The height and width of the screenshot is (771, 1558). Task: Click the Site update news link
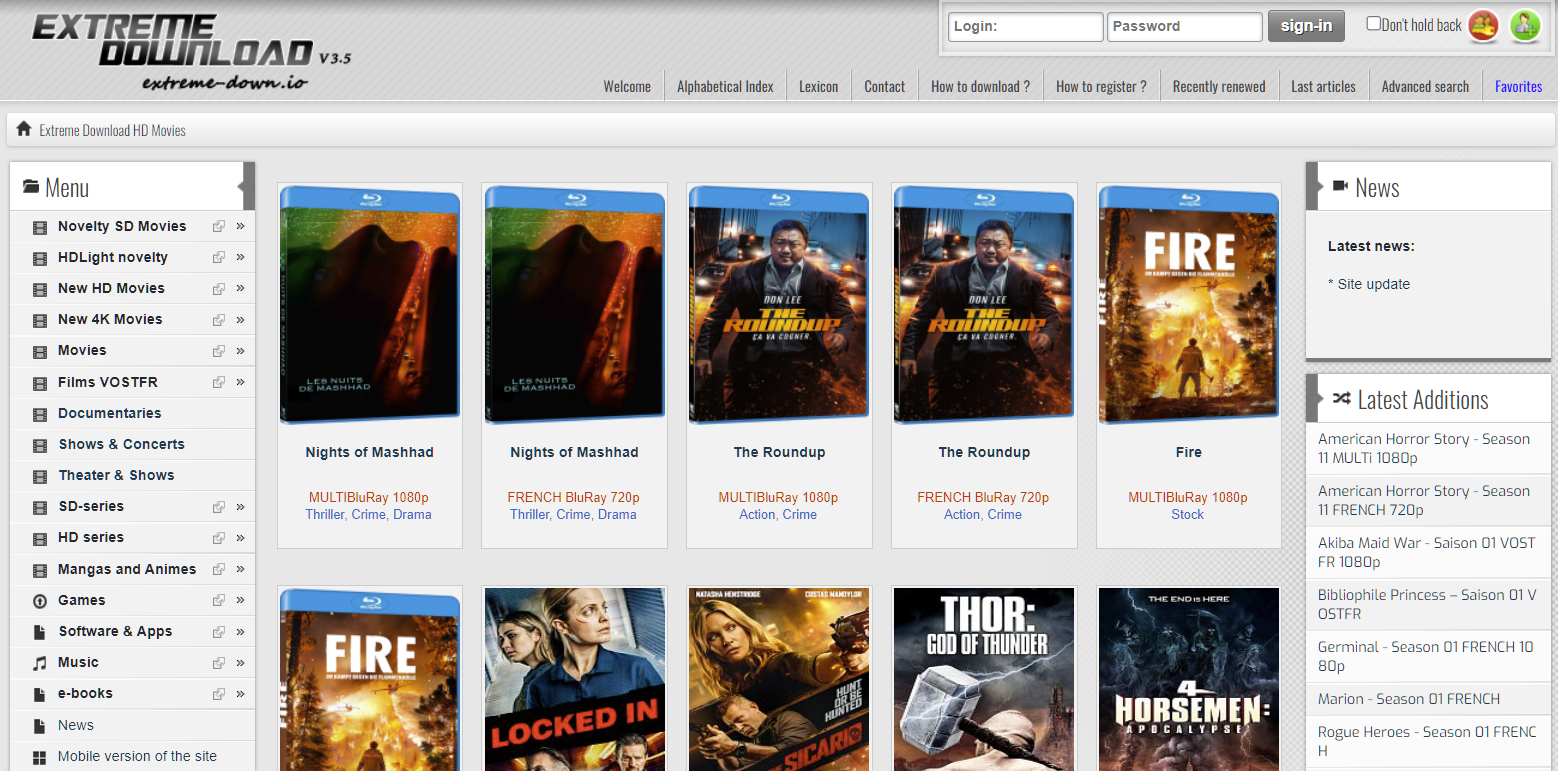(1373, 284)
